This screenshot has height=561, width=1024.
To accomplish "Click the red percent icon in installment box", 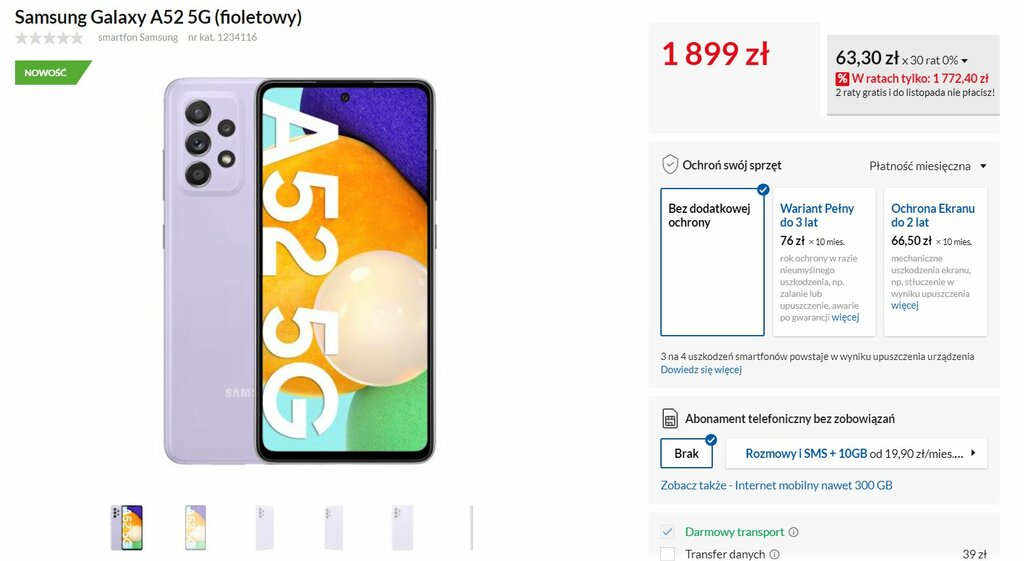I will click(842, 78).
